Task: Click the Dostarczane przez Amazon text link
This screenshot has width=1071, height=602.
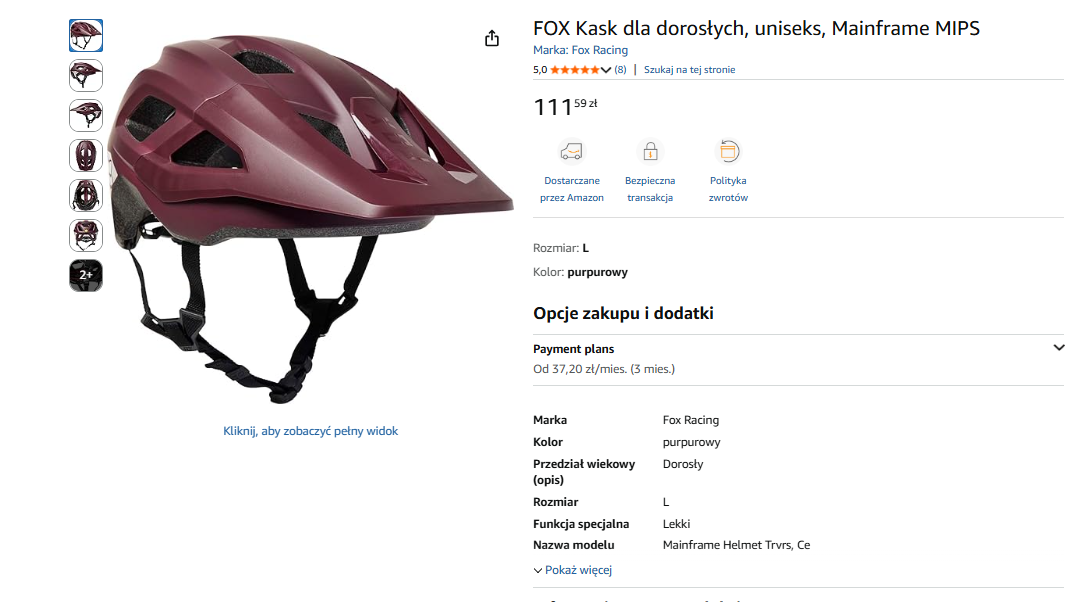Action: (x=572, y=189)
